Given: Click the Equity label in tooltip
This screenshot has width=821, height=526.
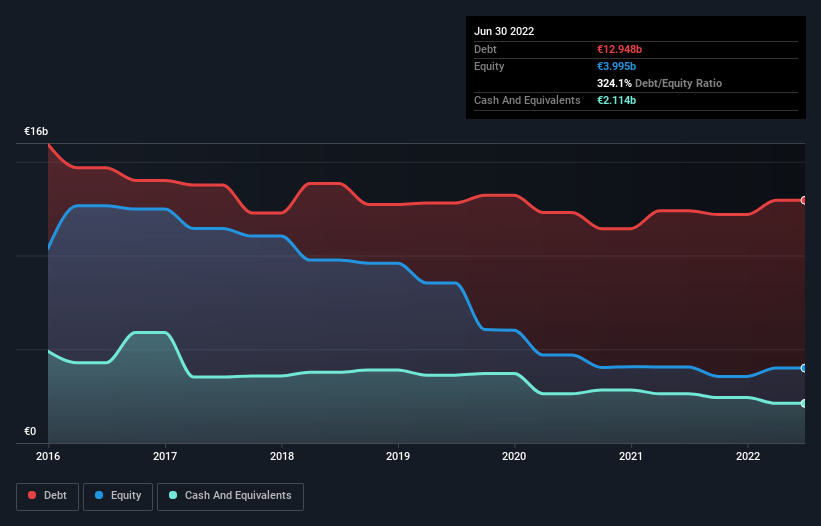Looking at the screenshot, I should [x=489, y=66].
